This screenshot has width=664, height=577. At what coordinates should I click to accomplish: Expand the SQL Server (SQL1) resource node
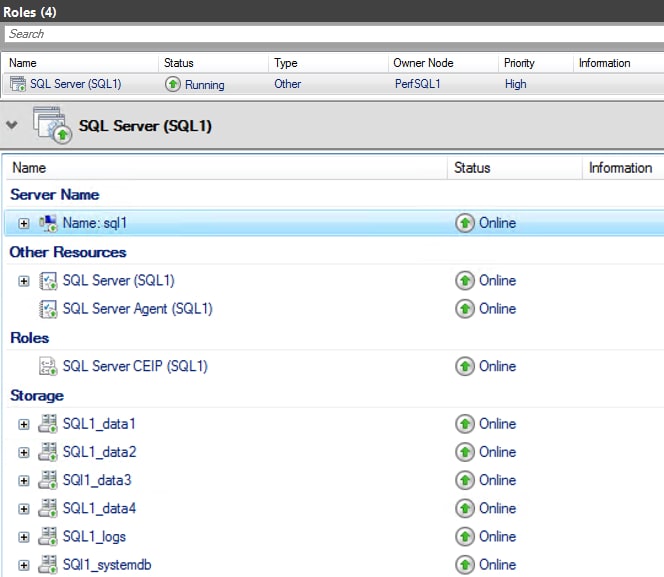(x=24, y=281)
